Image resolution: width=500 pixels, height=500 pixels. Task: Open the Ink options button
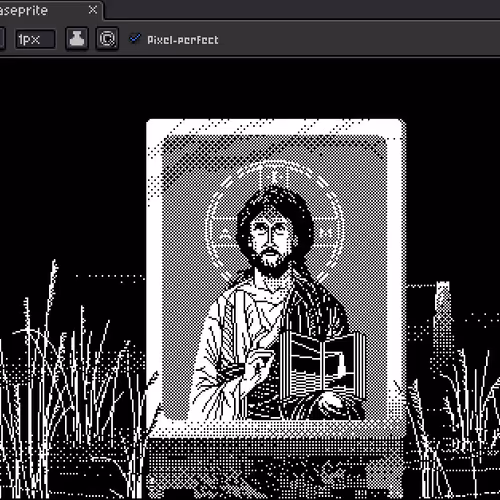(x=77, y=39)
